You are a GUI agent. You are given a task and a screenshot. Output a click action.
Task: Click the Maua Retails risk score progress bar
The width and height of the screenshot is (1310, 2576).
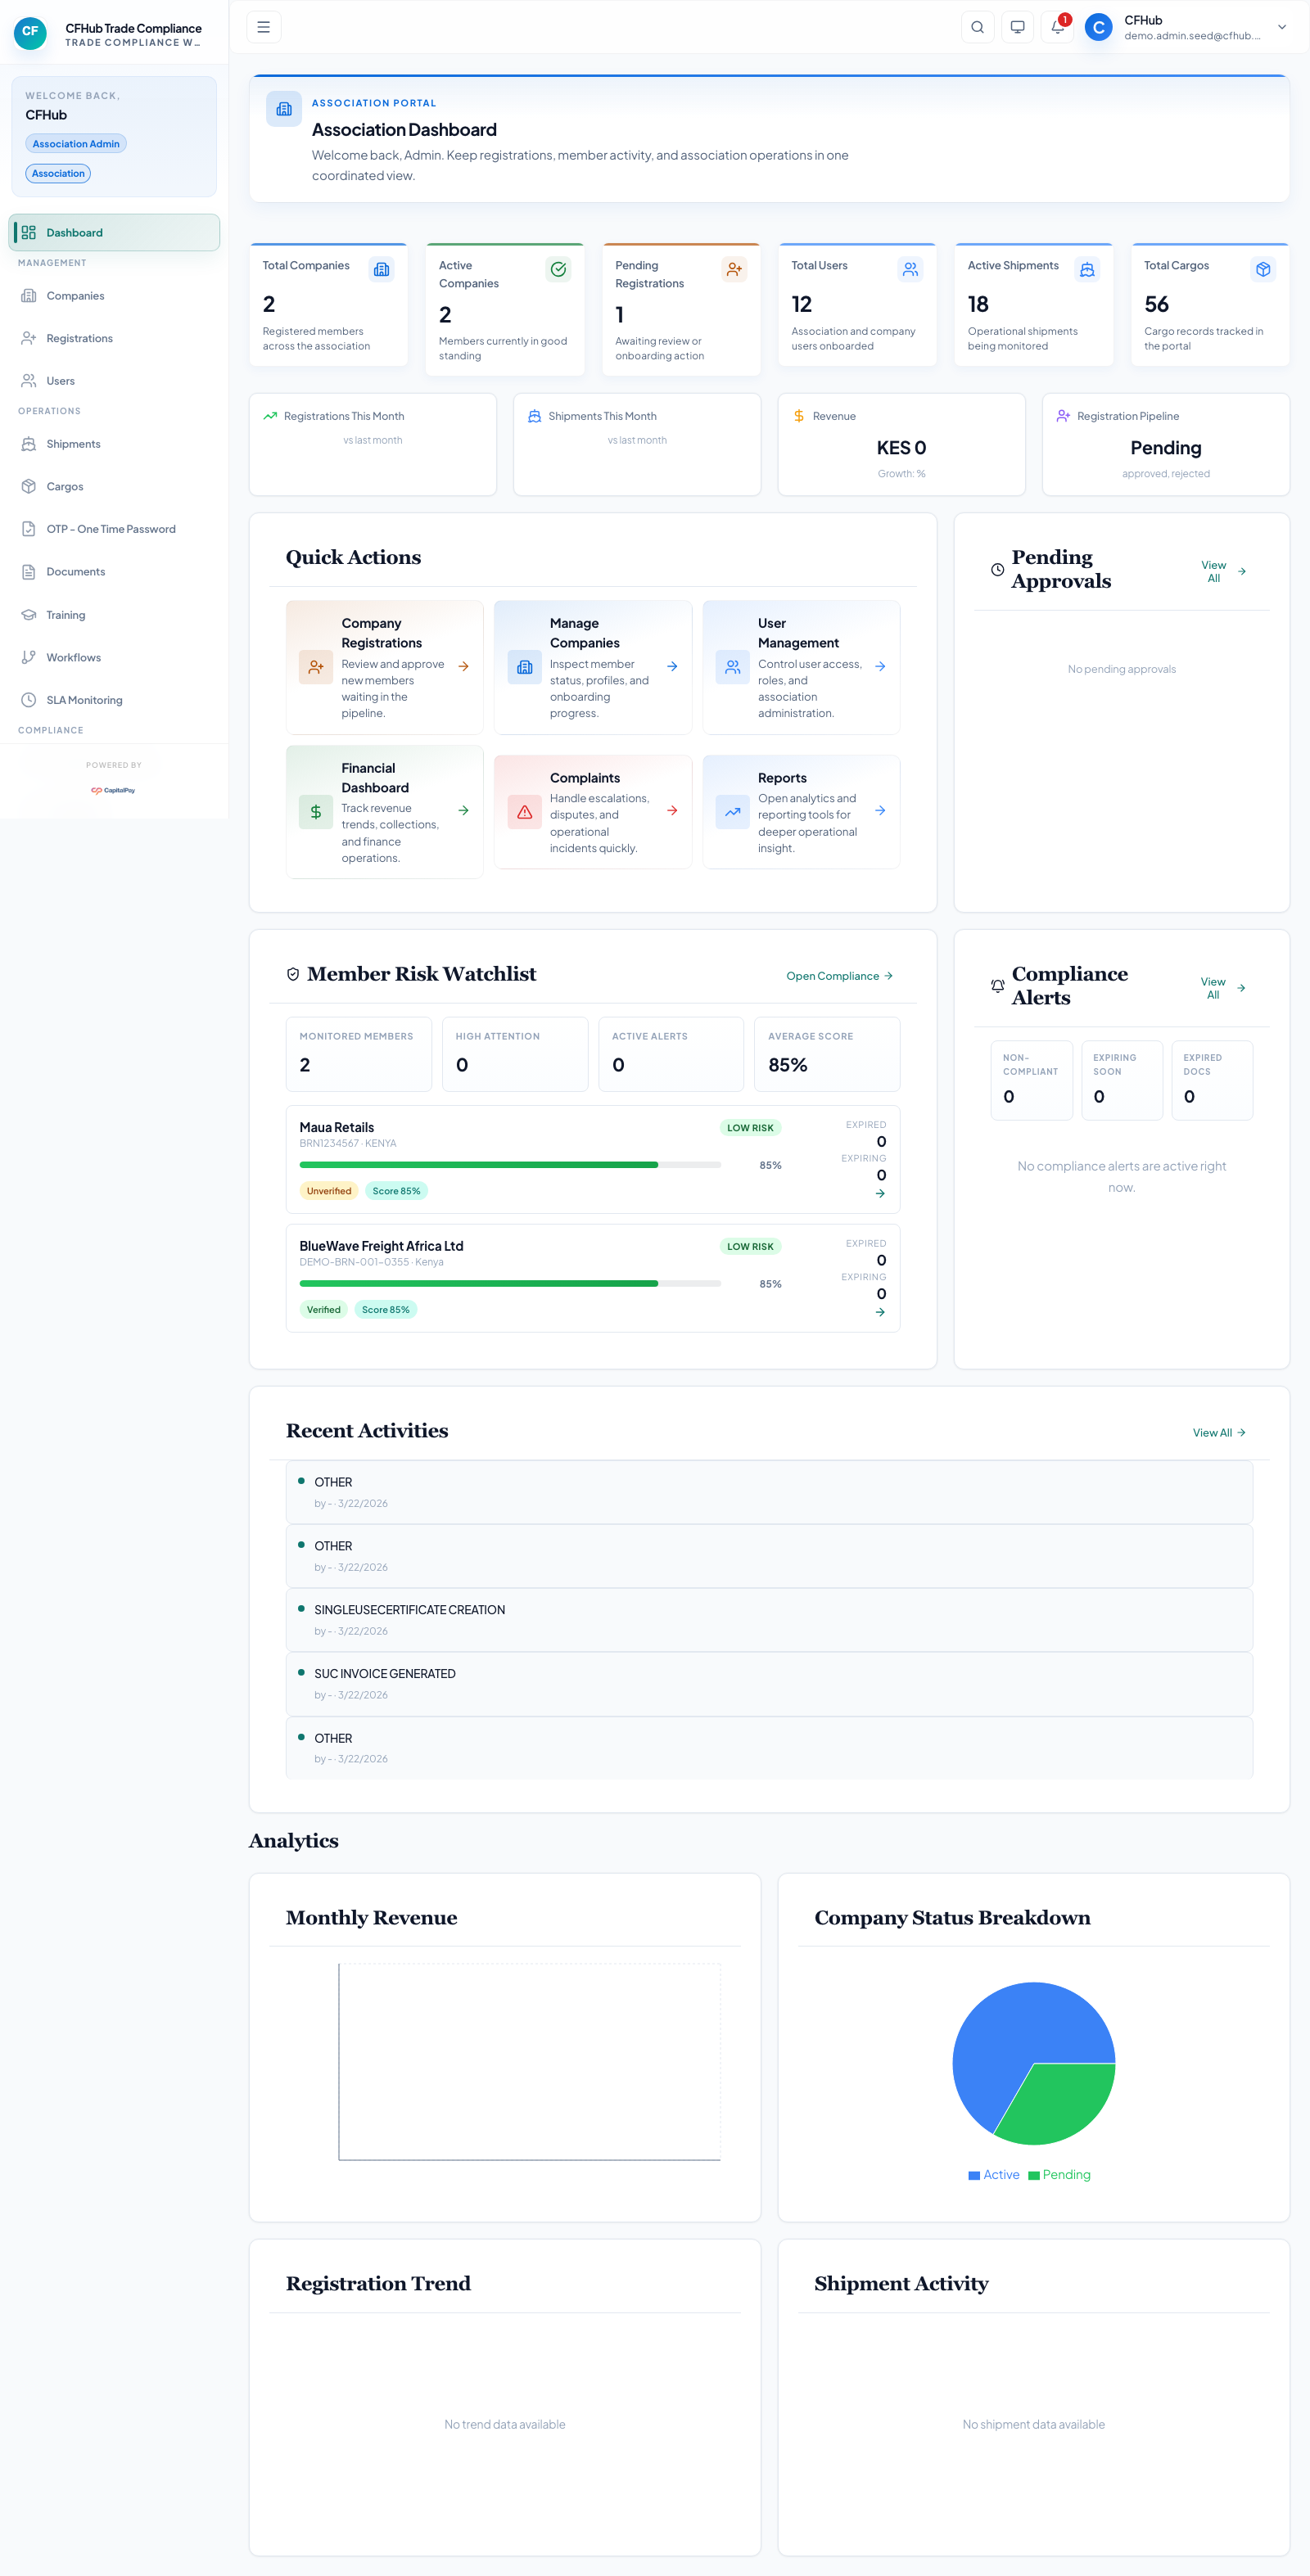click(x=509, y=1164)
